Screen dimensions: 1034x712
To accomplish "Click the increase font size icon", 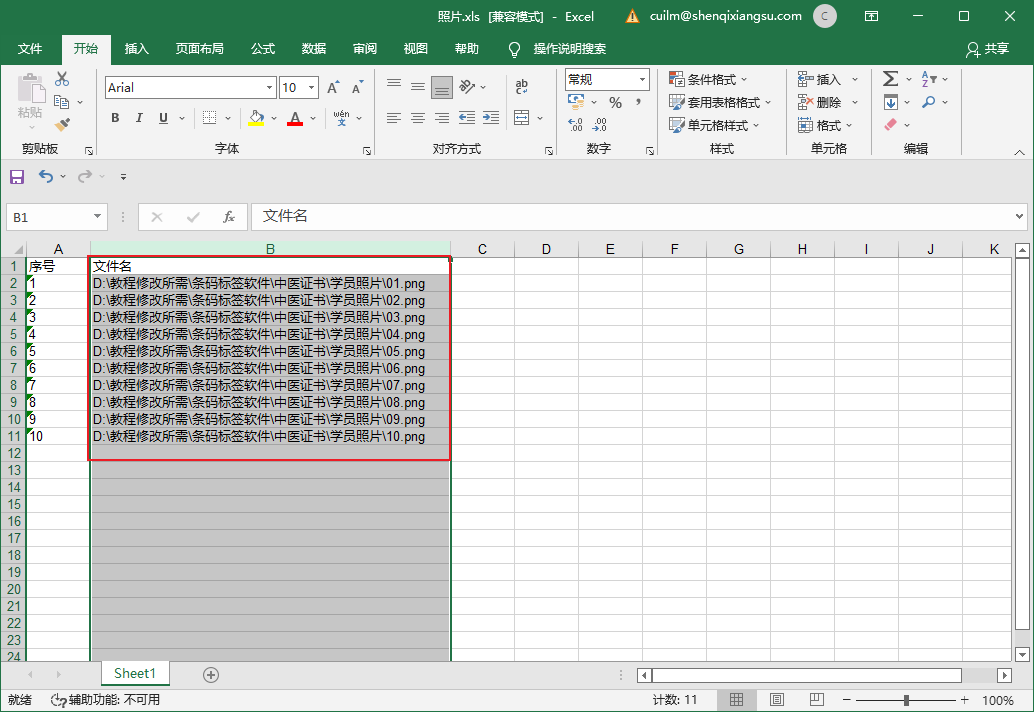I will (x=333, y=88).
